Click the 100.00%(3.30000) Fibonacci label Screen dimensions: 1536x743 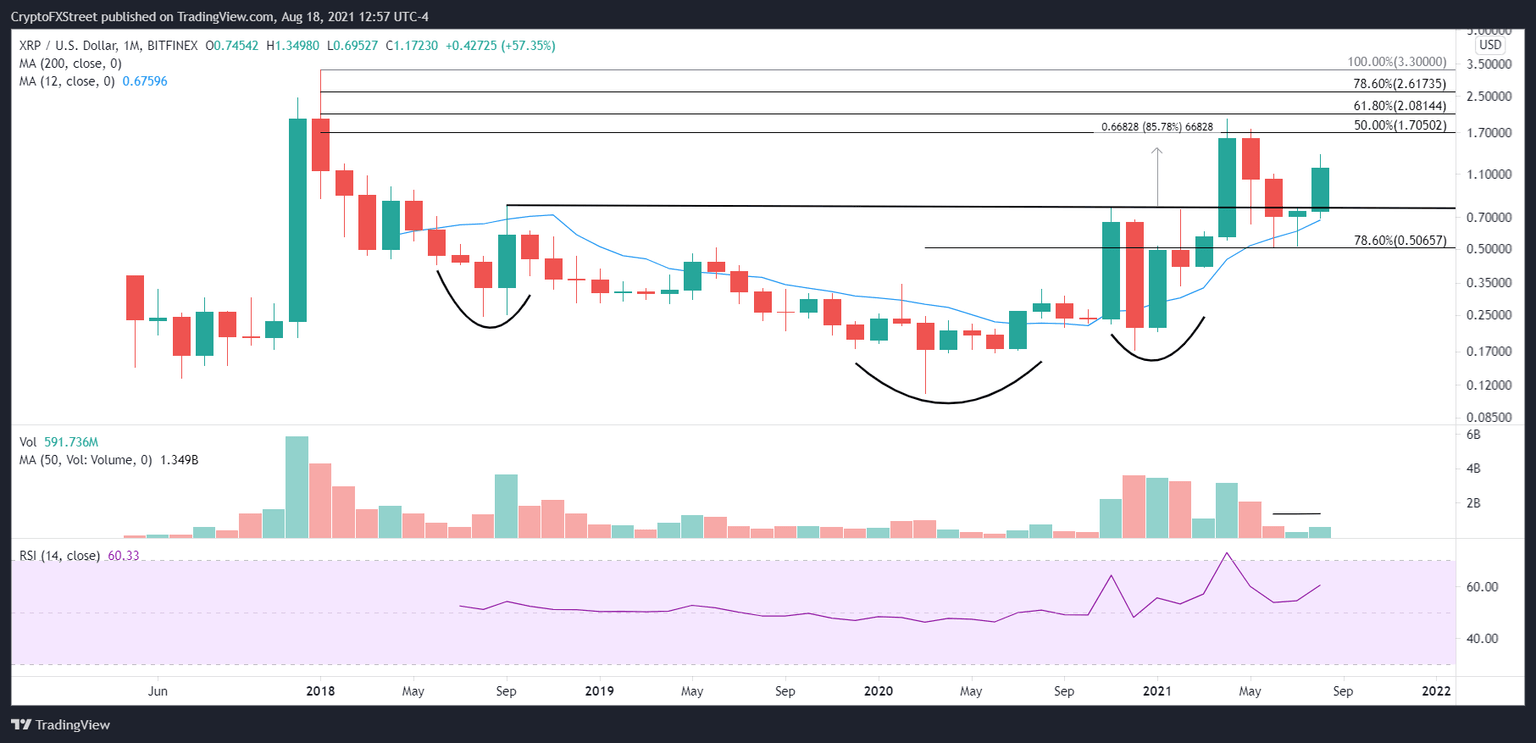(1399, 61)
